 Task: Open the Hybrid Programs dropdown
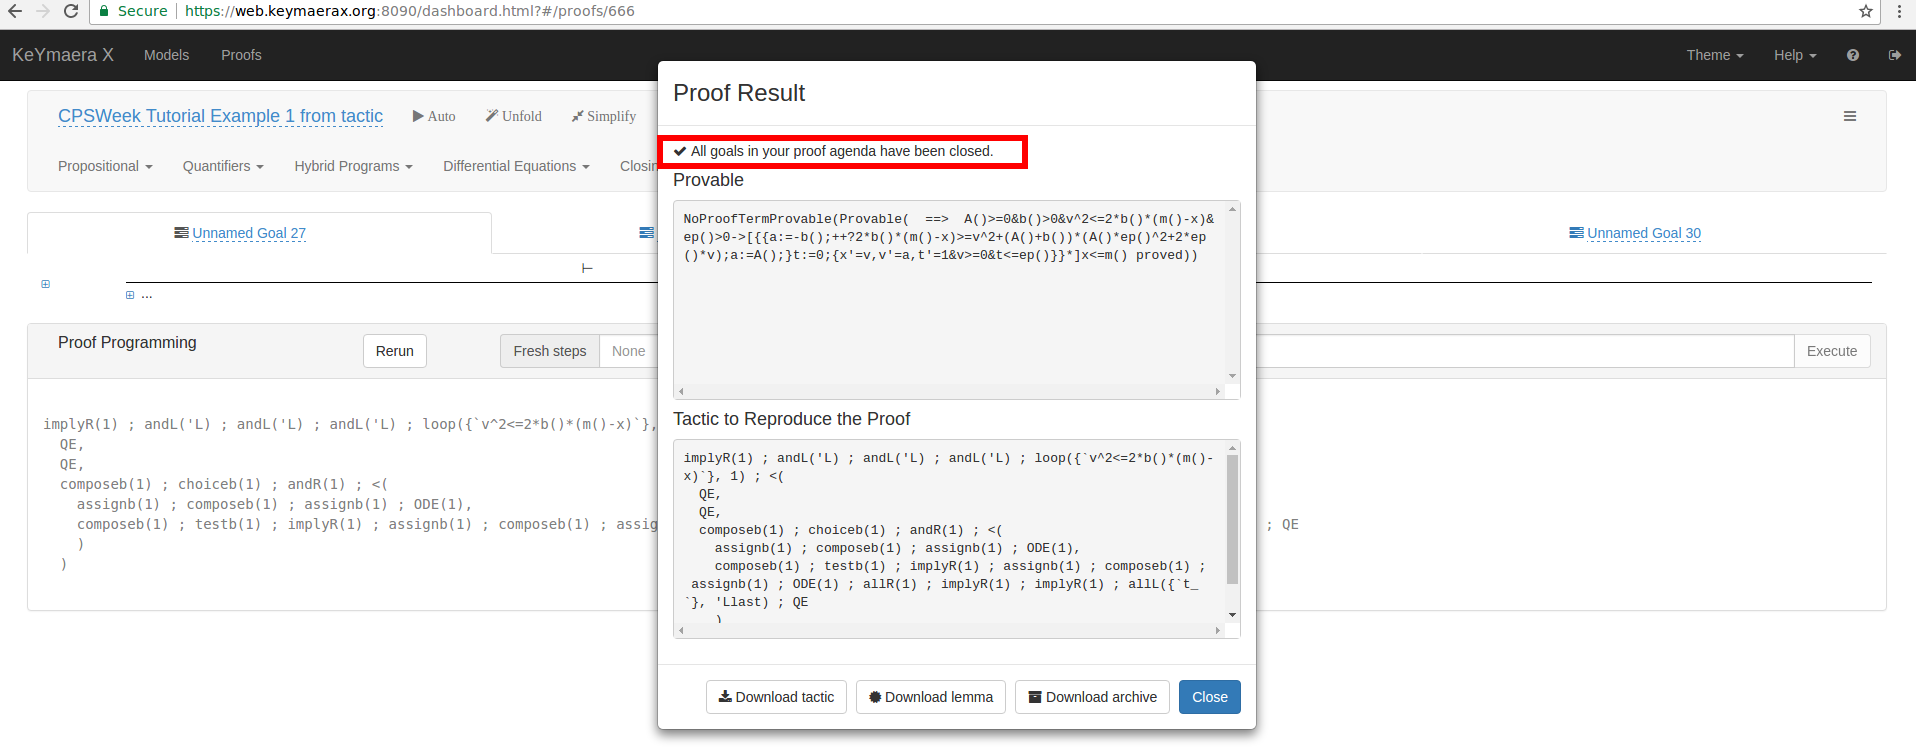coord(353,166)
